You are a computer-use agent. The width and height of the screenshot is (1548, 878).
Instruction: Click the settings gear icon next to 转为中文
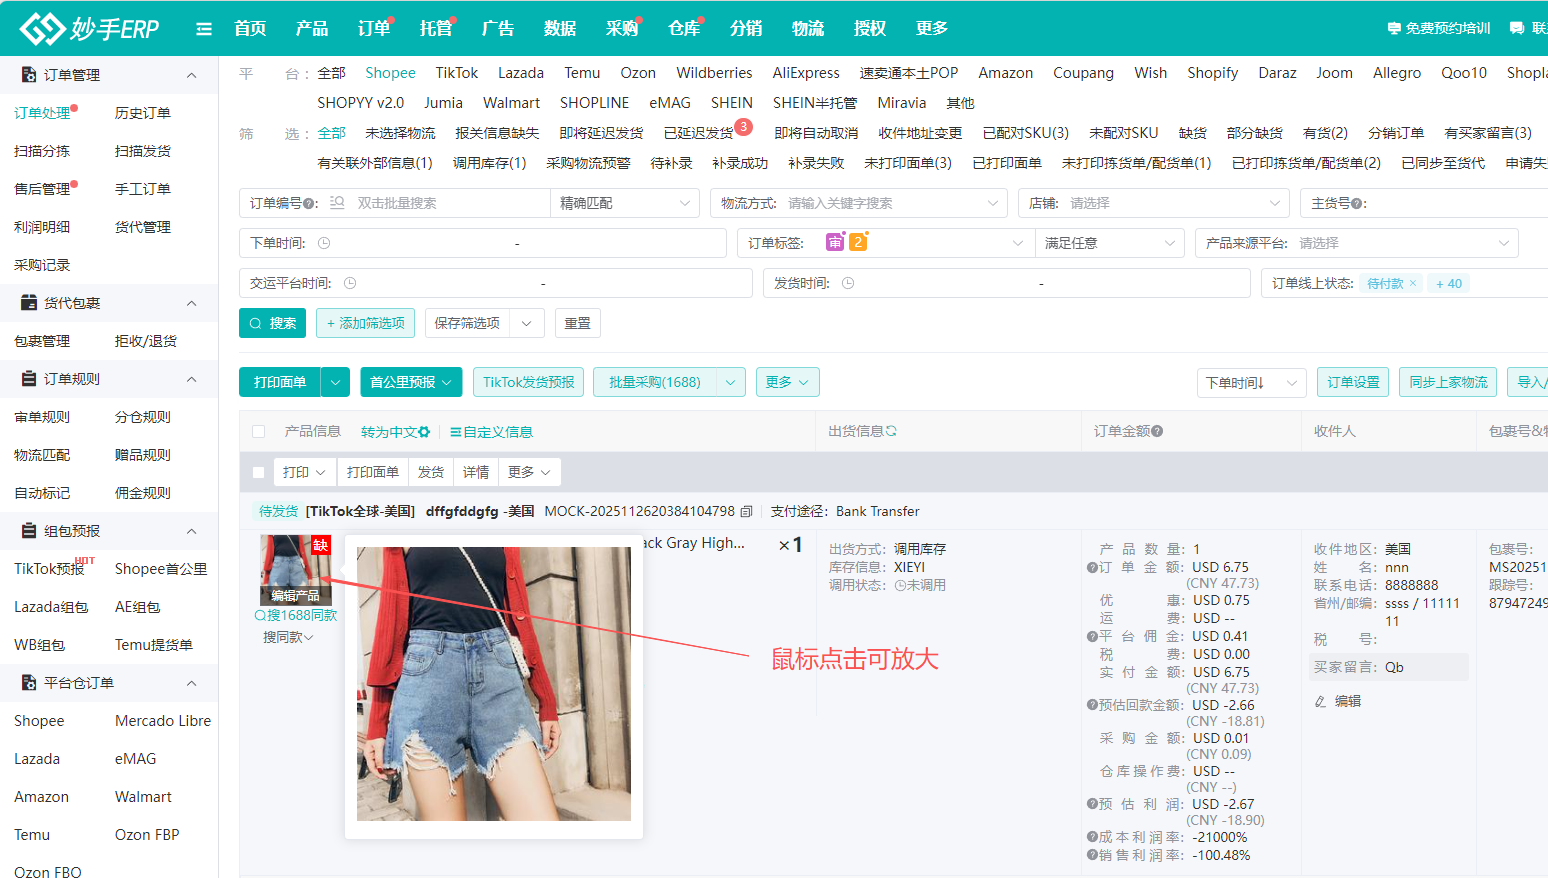tap(423, 431)
